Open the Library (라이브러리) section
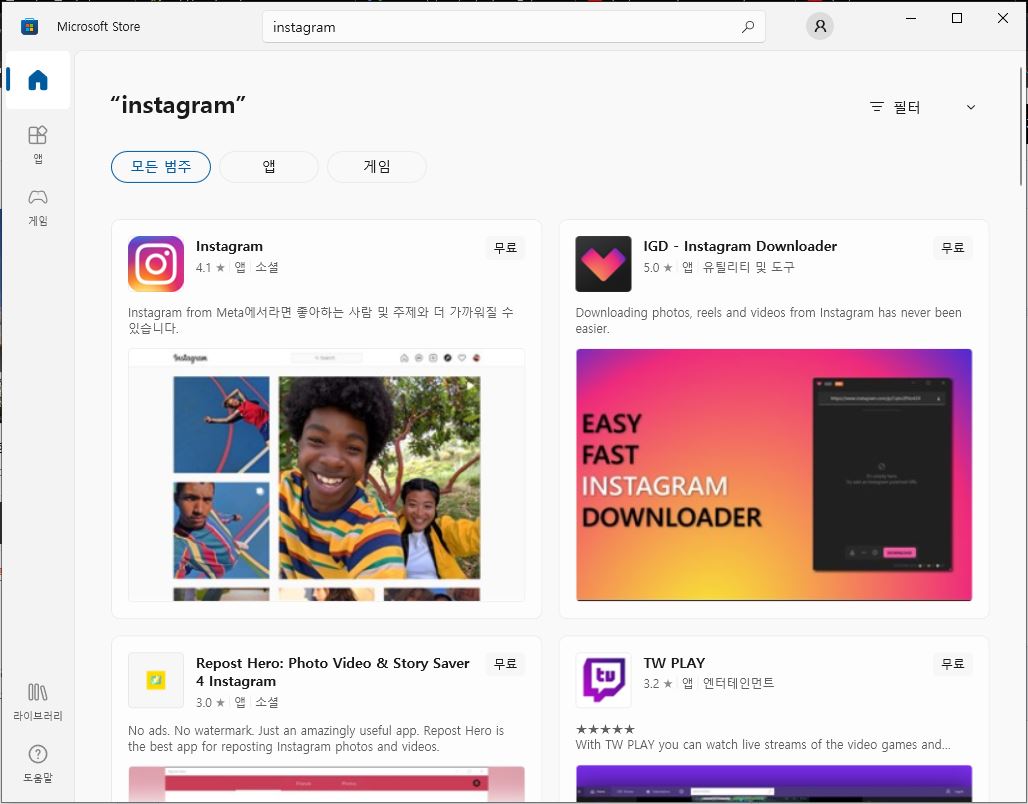This screenshot has width=1028, height=804. pos(38,702)
